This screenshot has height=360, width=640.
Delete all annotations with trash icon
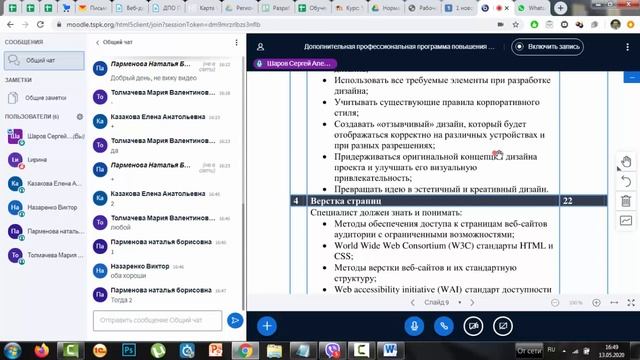point(626,201)
